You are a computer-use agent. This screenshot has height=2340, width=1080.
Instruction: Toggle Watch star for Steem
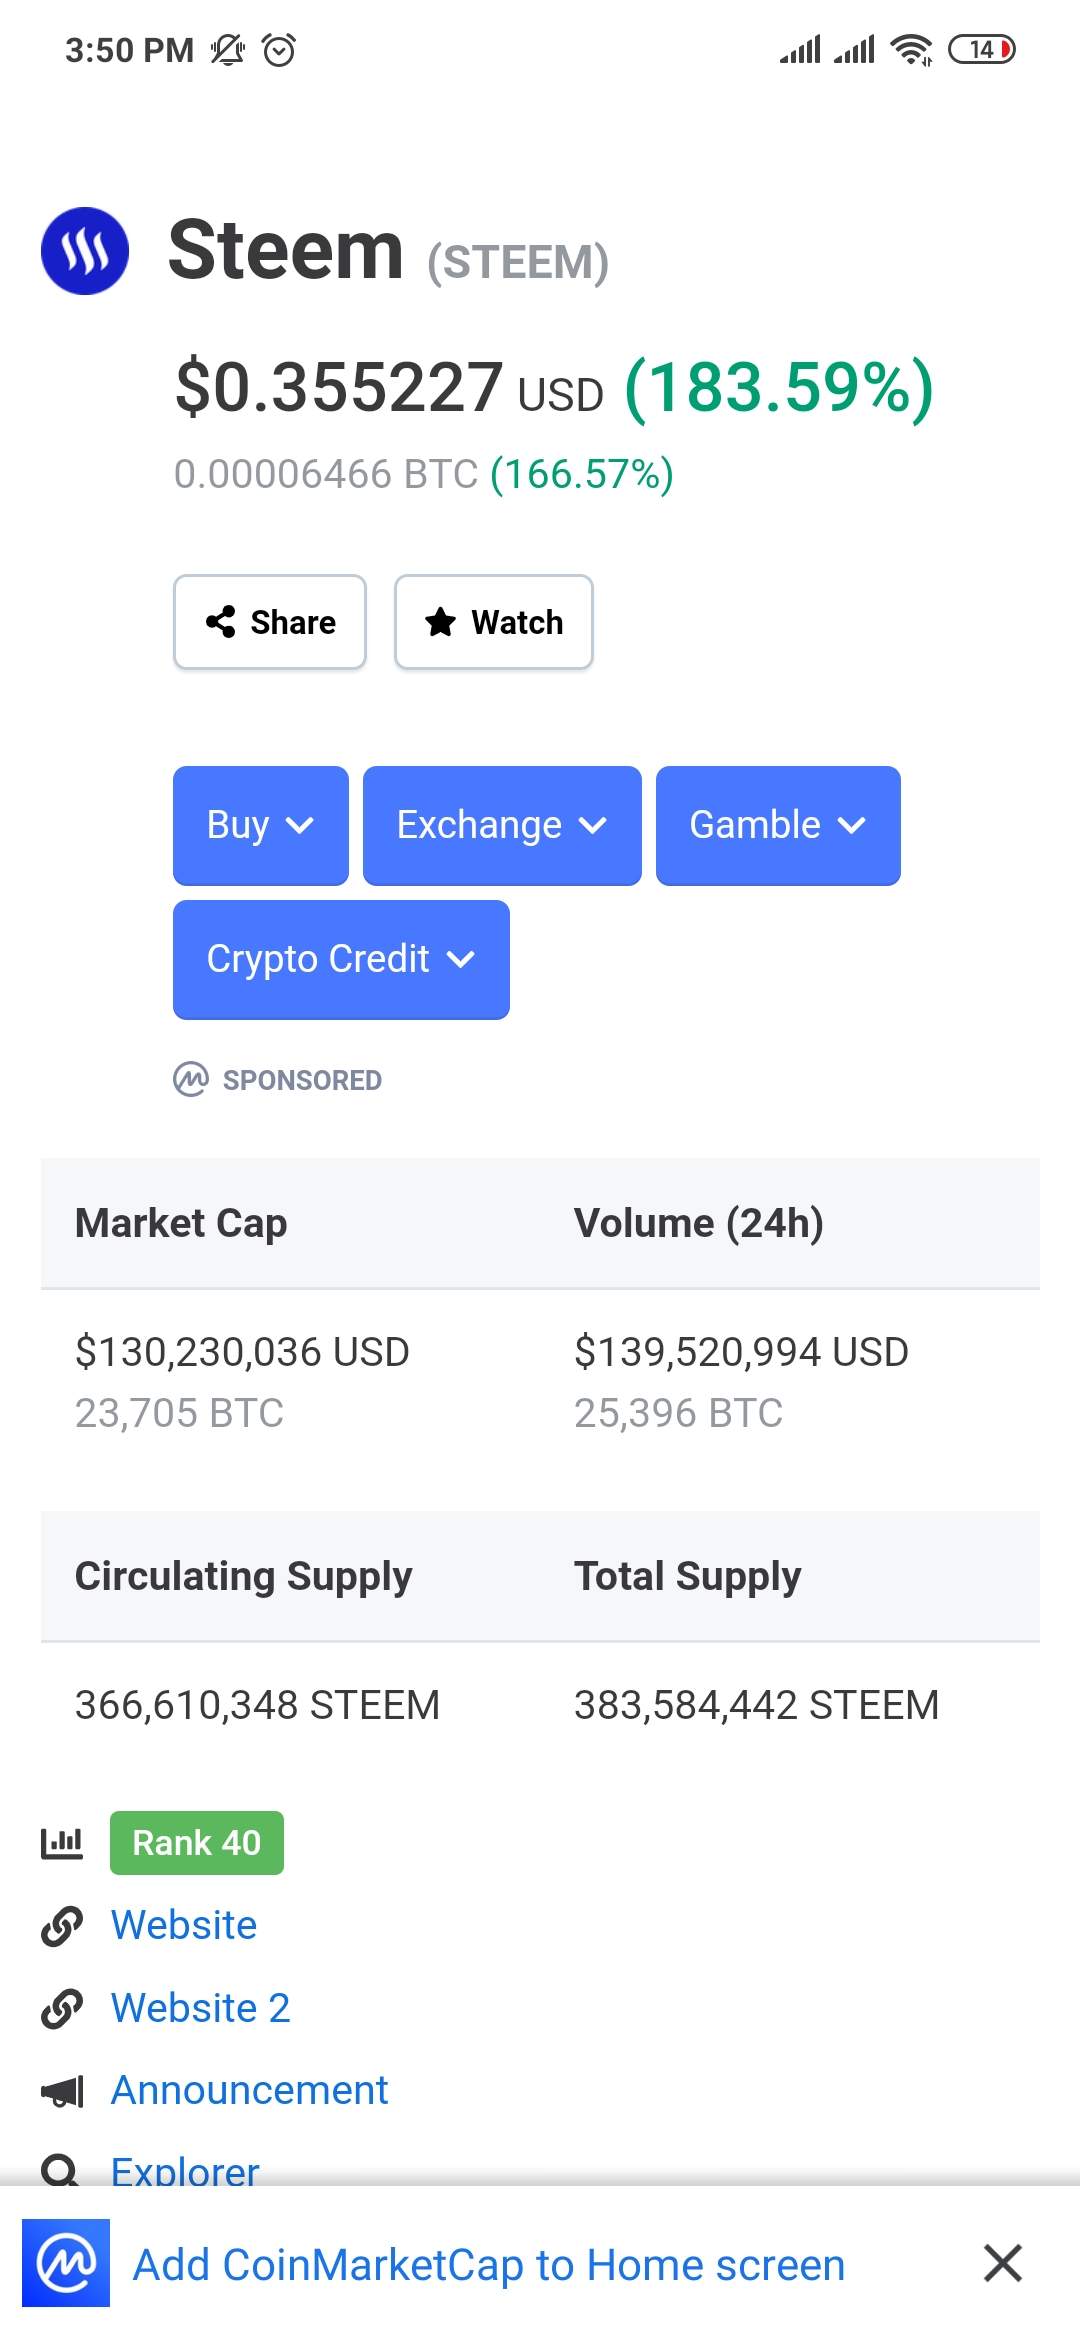(494, 622)
